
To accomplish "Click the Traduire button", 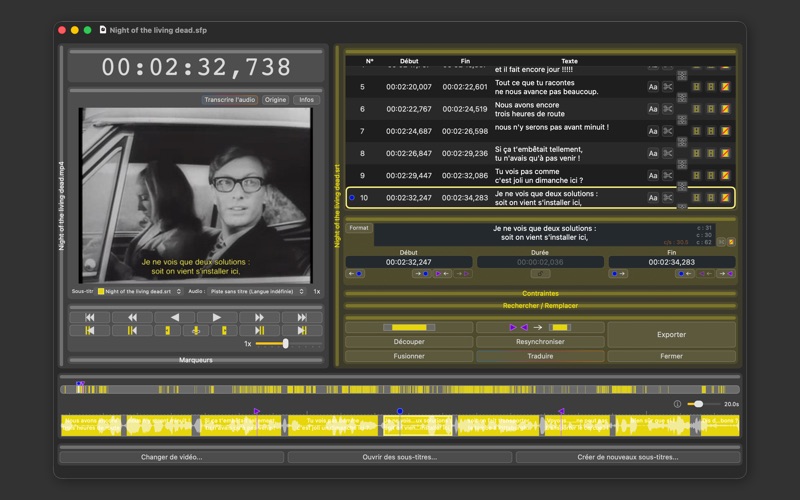I will (x=540, y=356).
